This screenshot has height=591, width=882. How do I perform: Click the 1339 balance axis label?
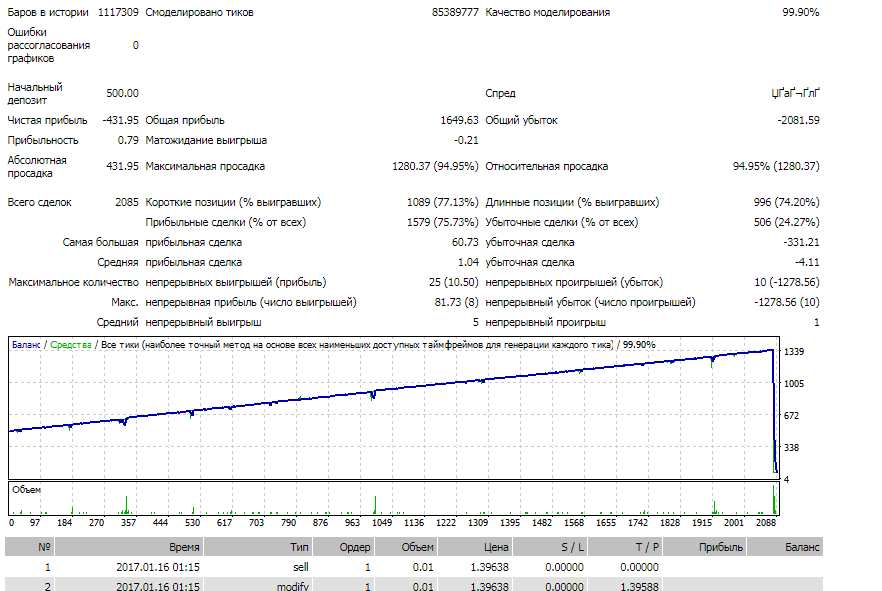794,351
